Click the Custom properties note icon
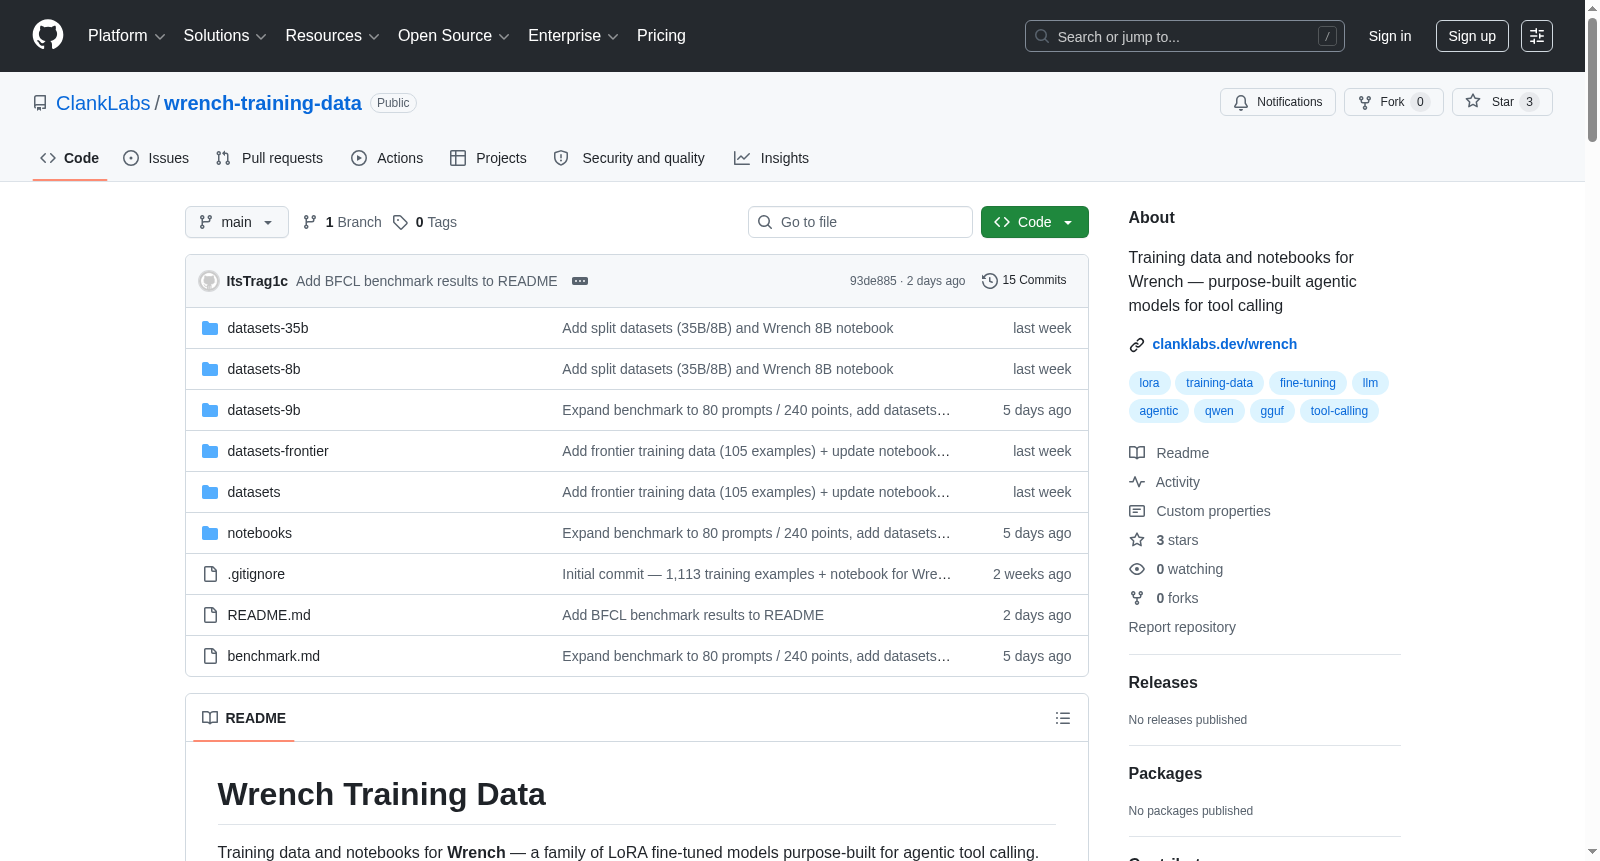This screenshot has width=1600, height=861. tap(1137, 511)
